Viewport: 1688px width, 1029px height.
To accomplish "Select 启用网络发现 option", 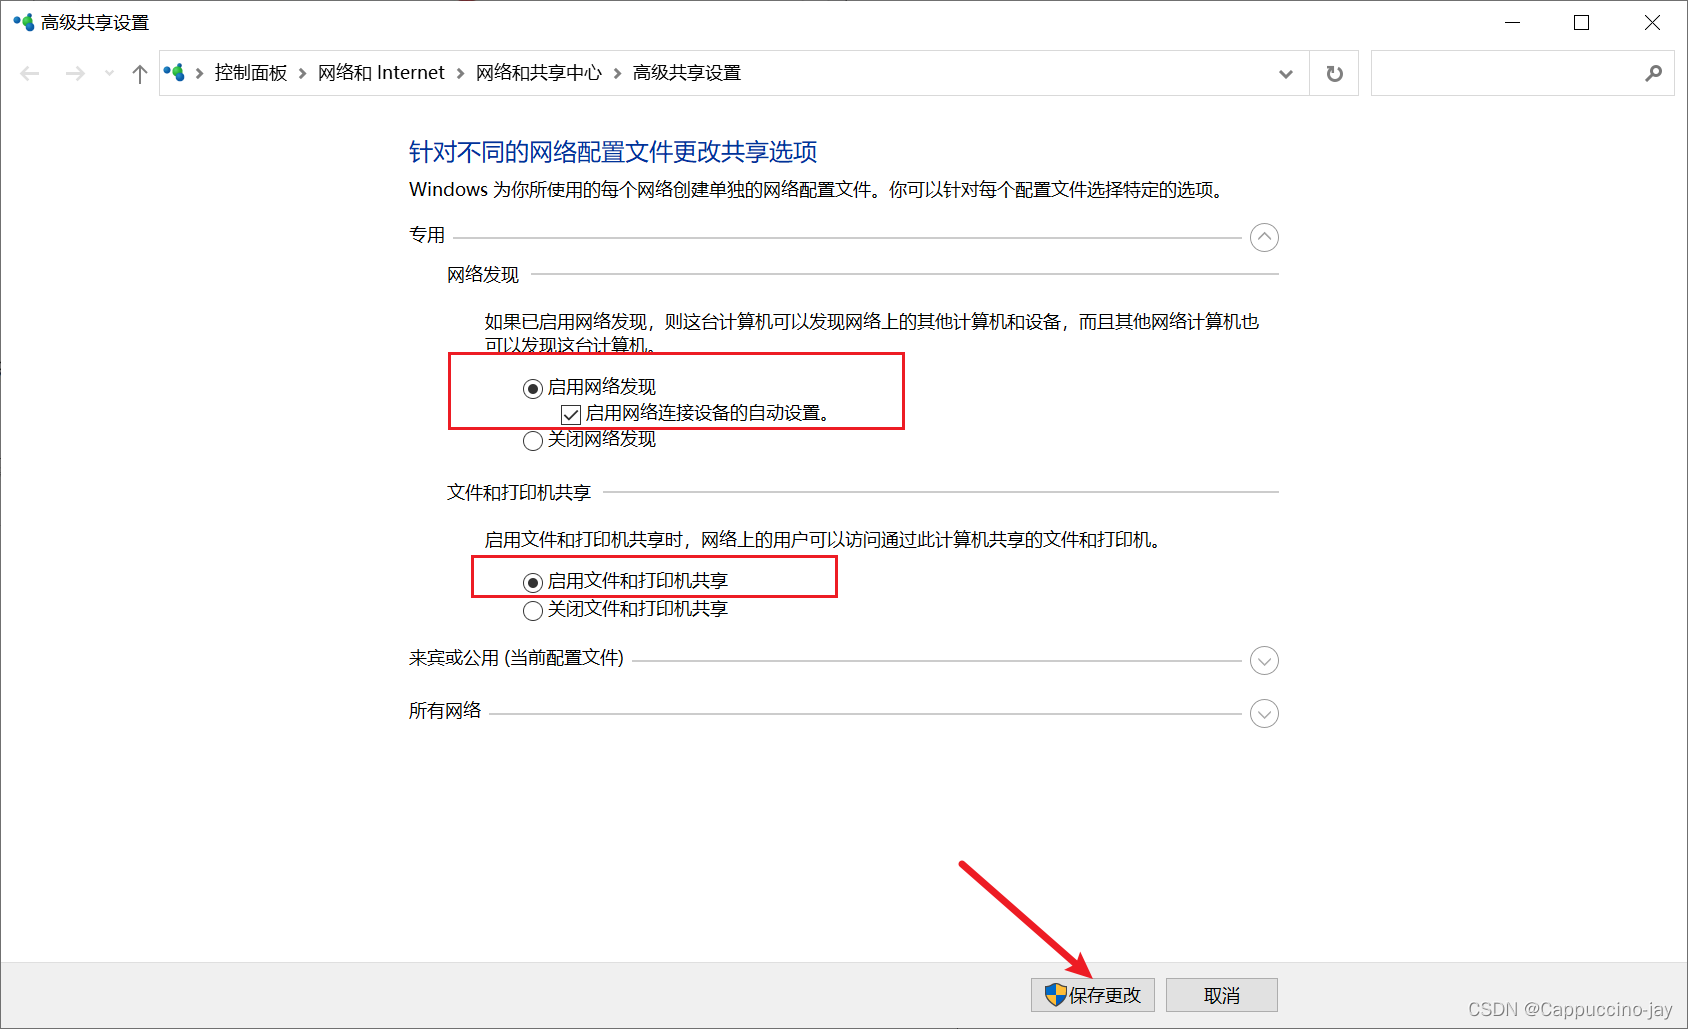I will coord(532,388).
